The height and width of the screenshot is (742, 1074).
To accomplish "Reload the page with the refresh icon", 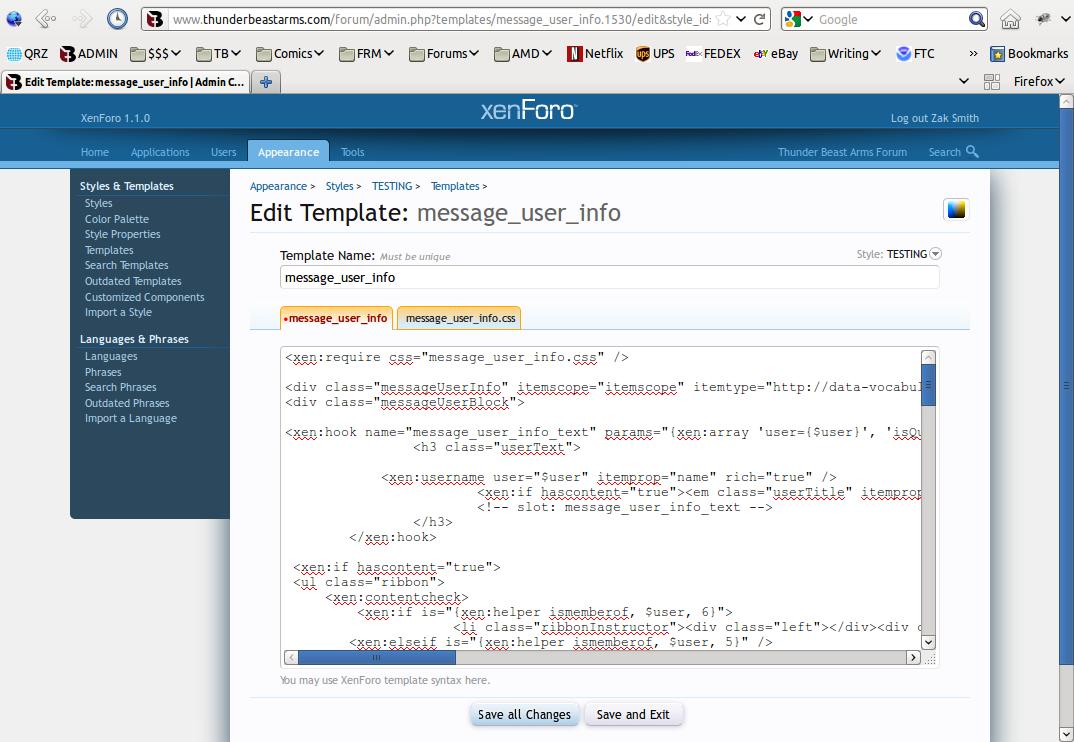I will (760, 19).
